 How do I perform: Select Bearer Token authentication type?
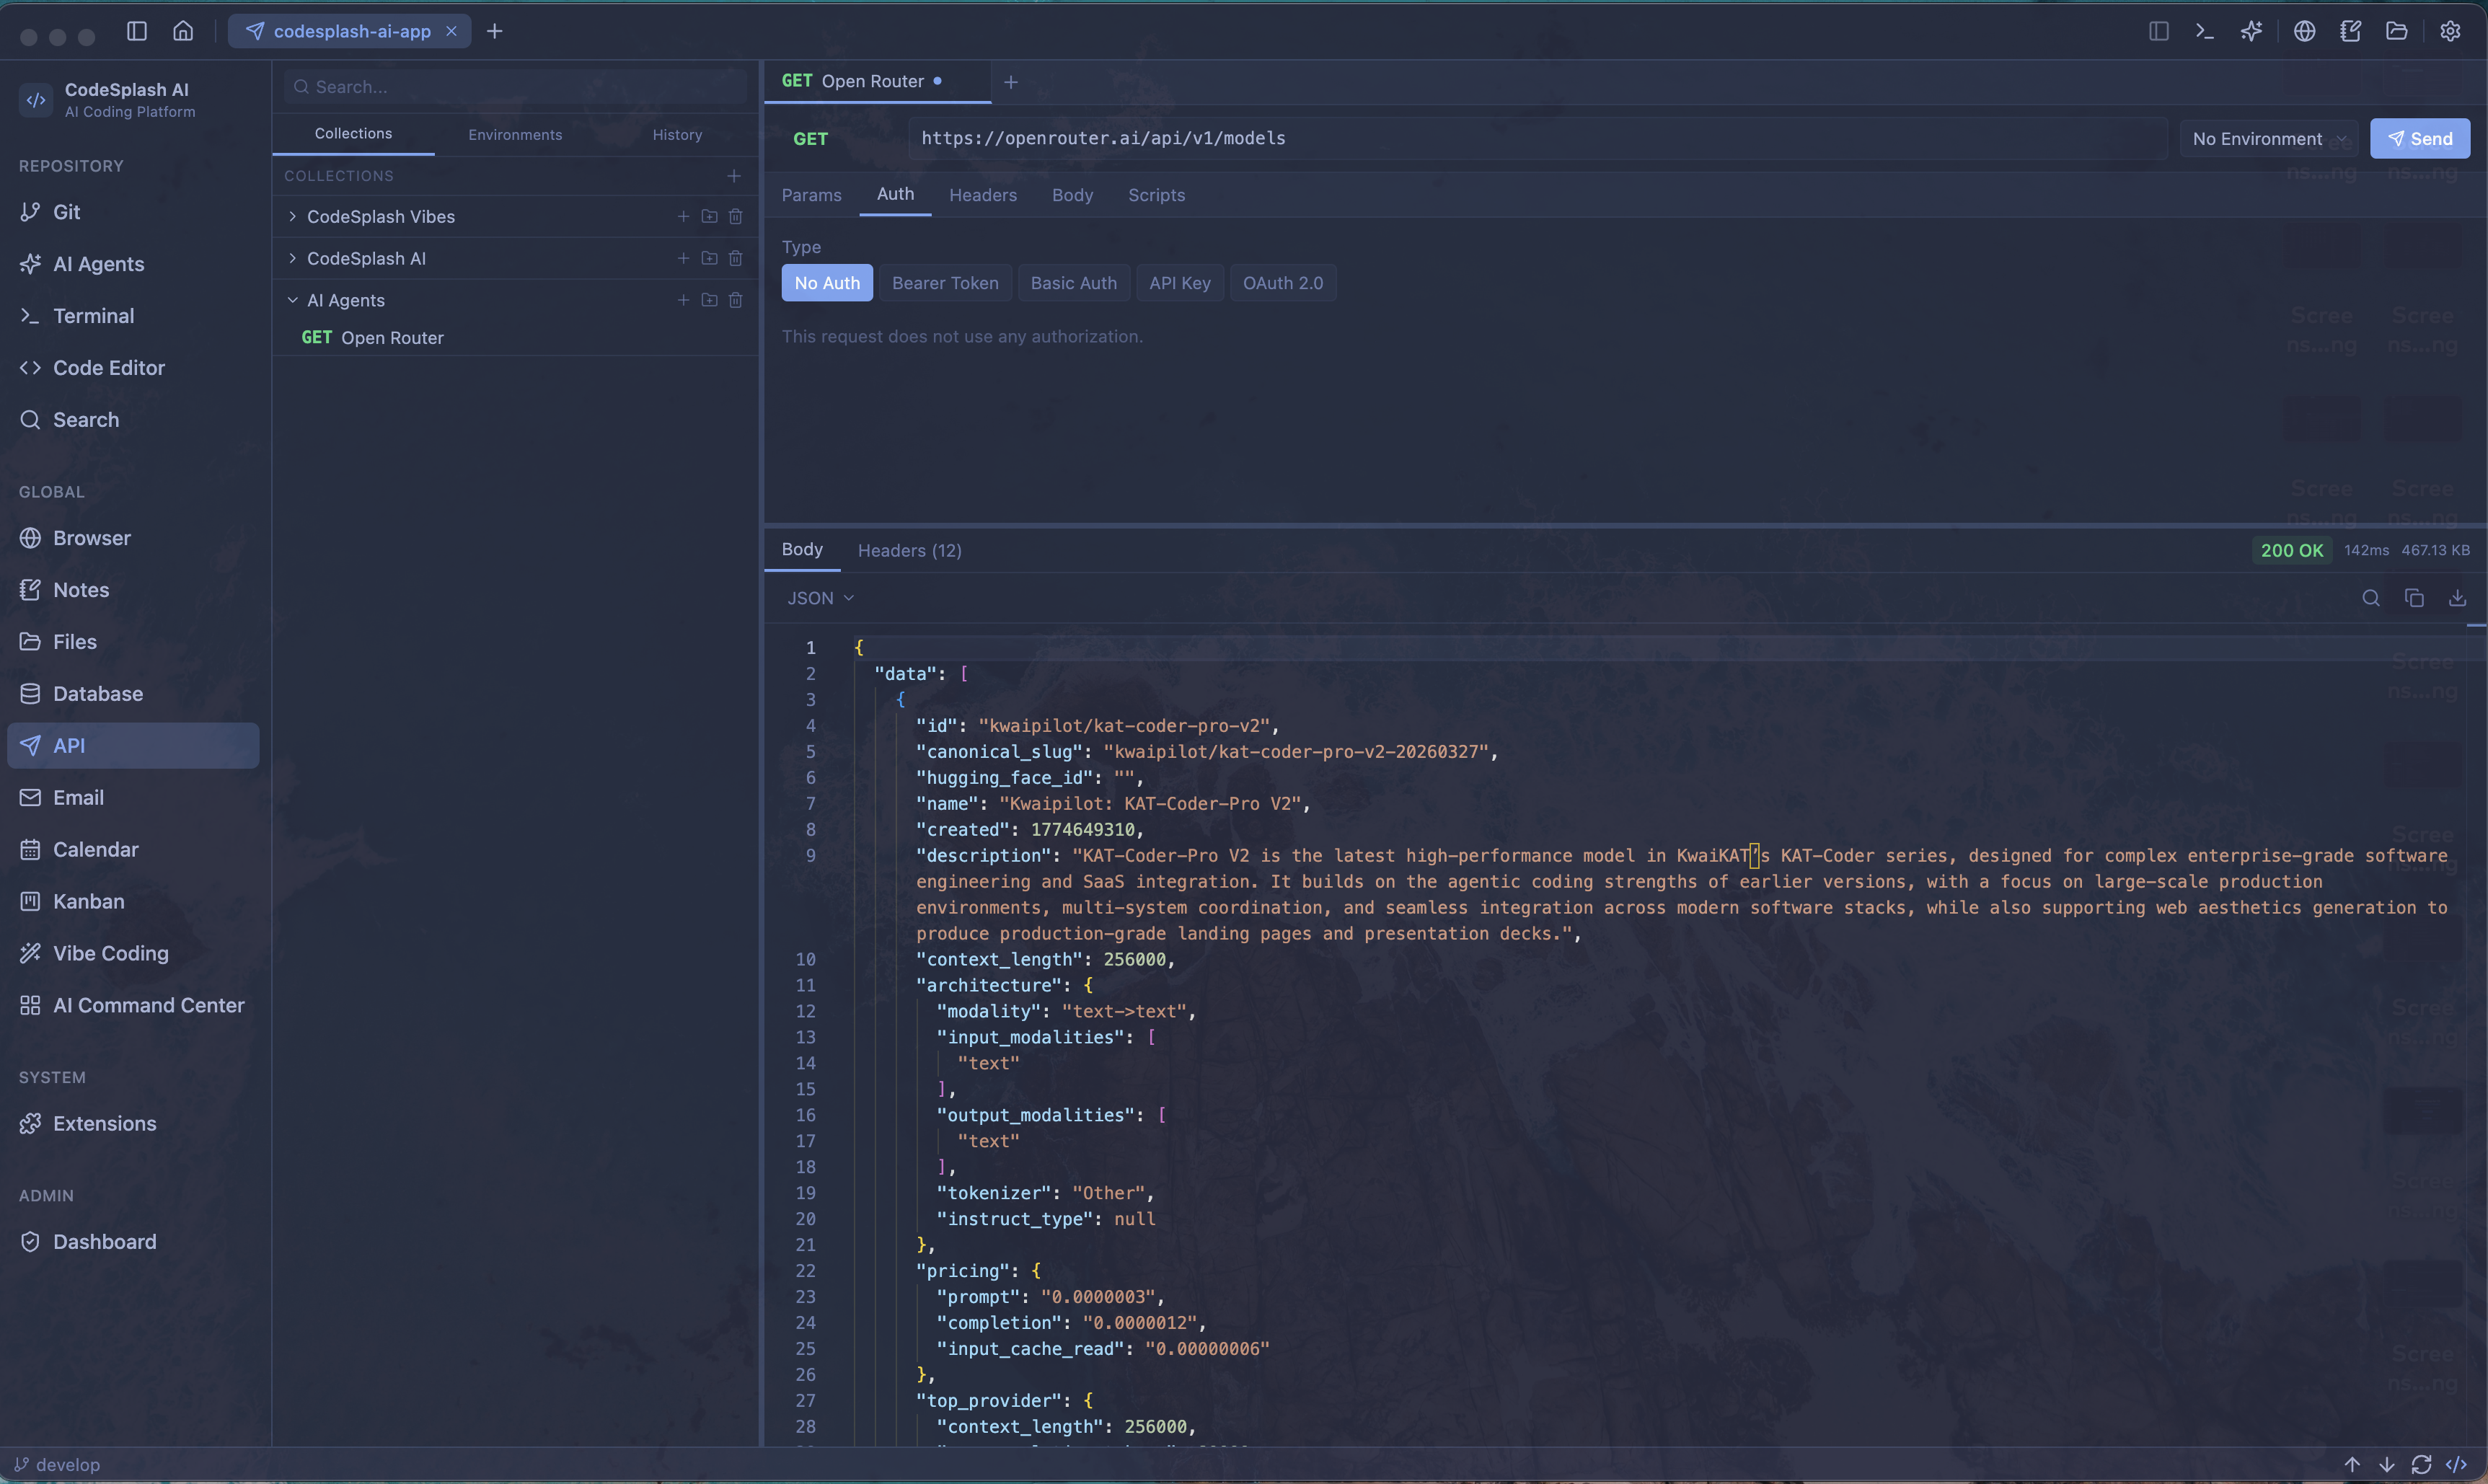(x=944, y=283)
